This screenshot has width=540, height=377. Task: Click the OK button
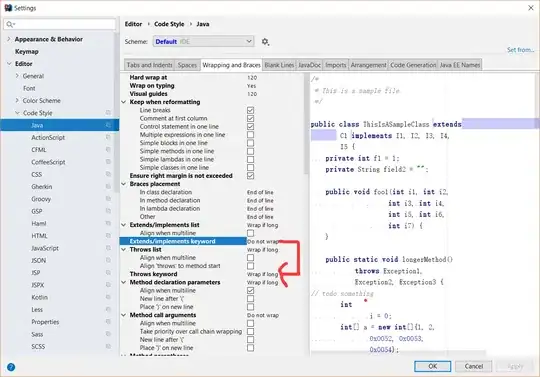coord(433,366)
